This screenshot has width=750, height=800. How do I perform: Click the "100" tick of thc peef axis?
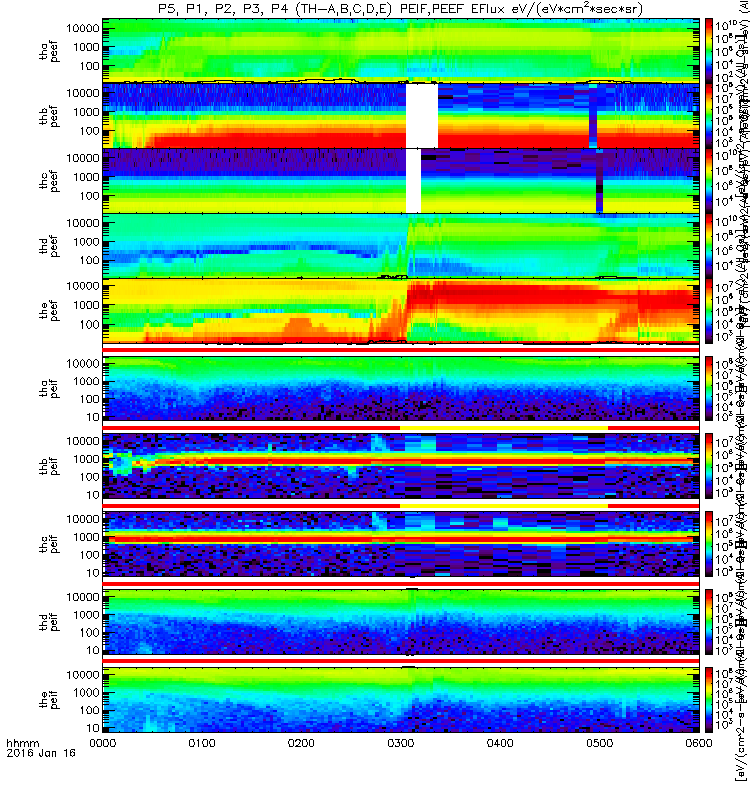pyautogui.click(x=90, y=196)
